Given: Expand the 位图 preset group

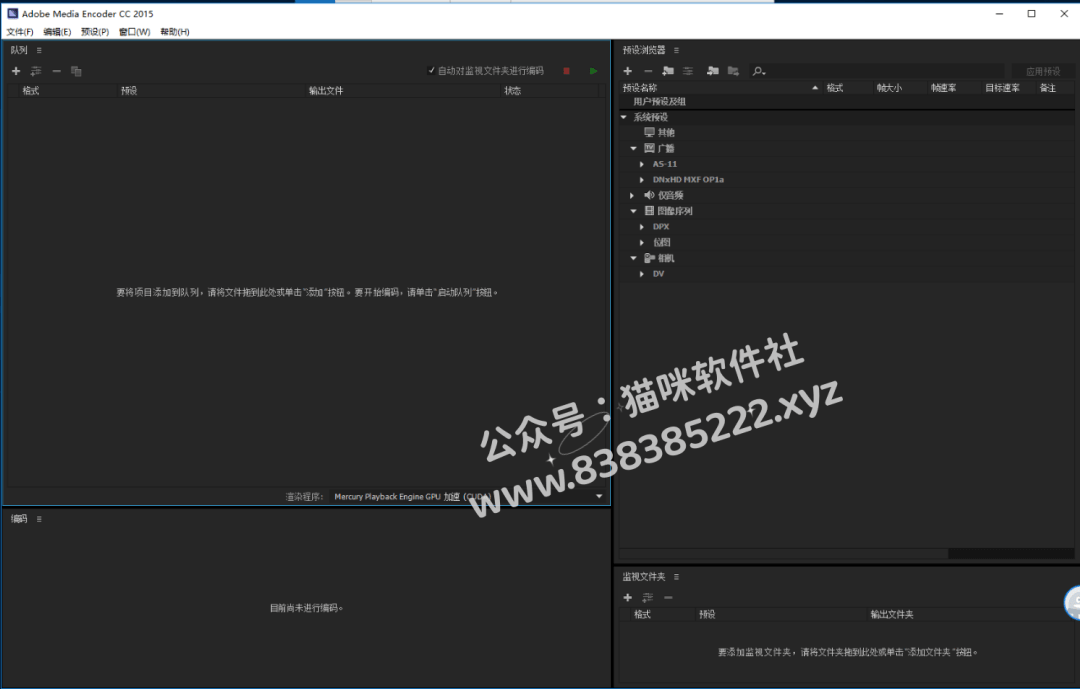Looking at the screenshot, I should (x=642, y=242).
